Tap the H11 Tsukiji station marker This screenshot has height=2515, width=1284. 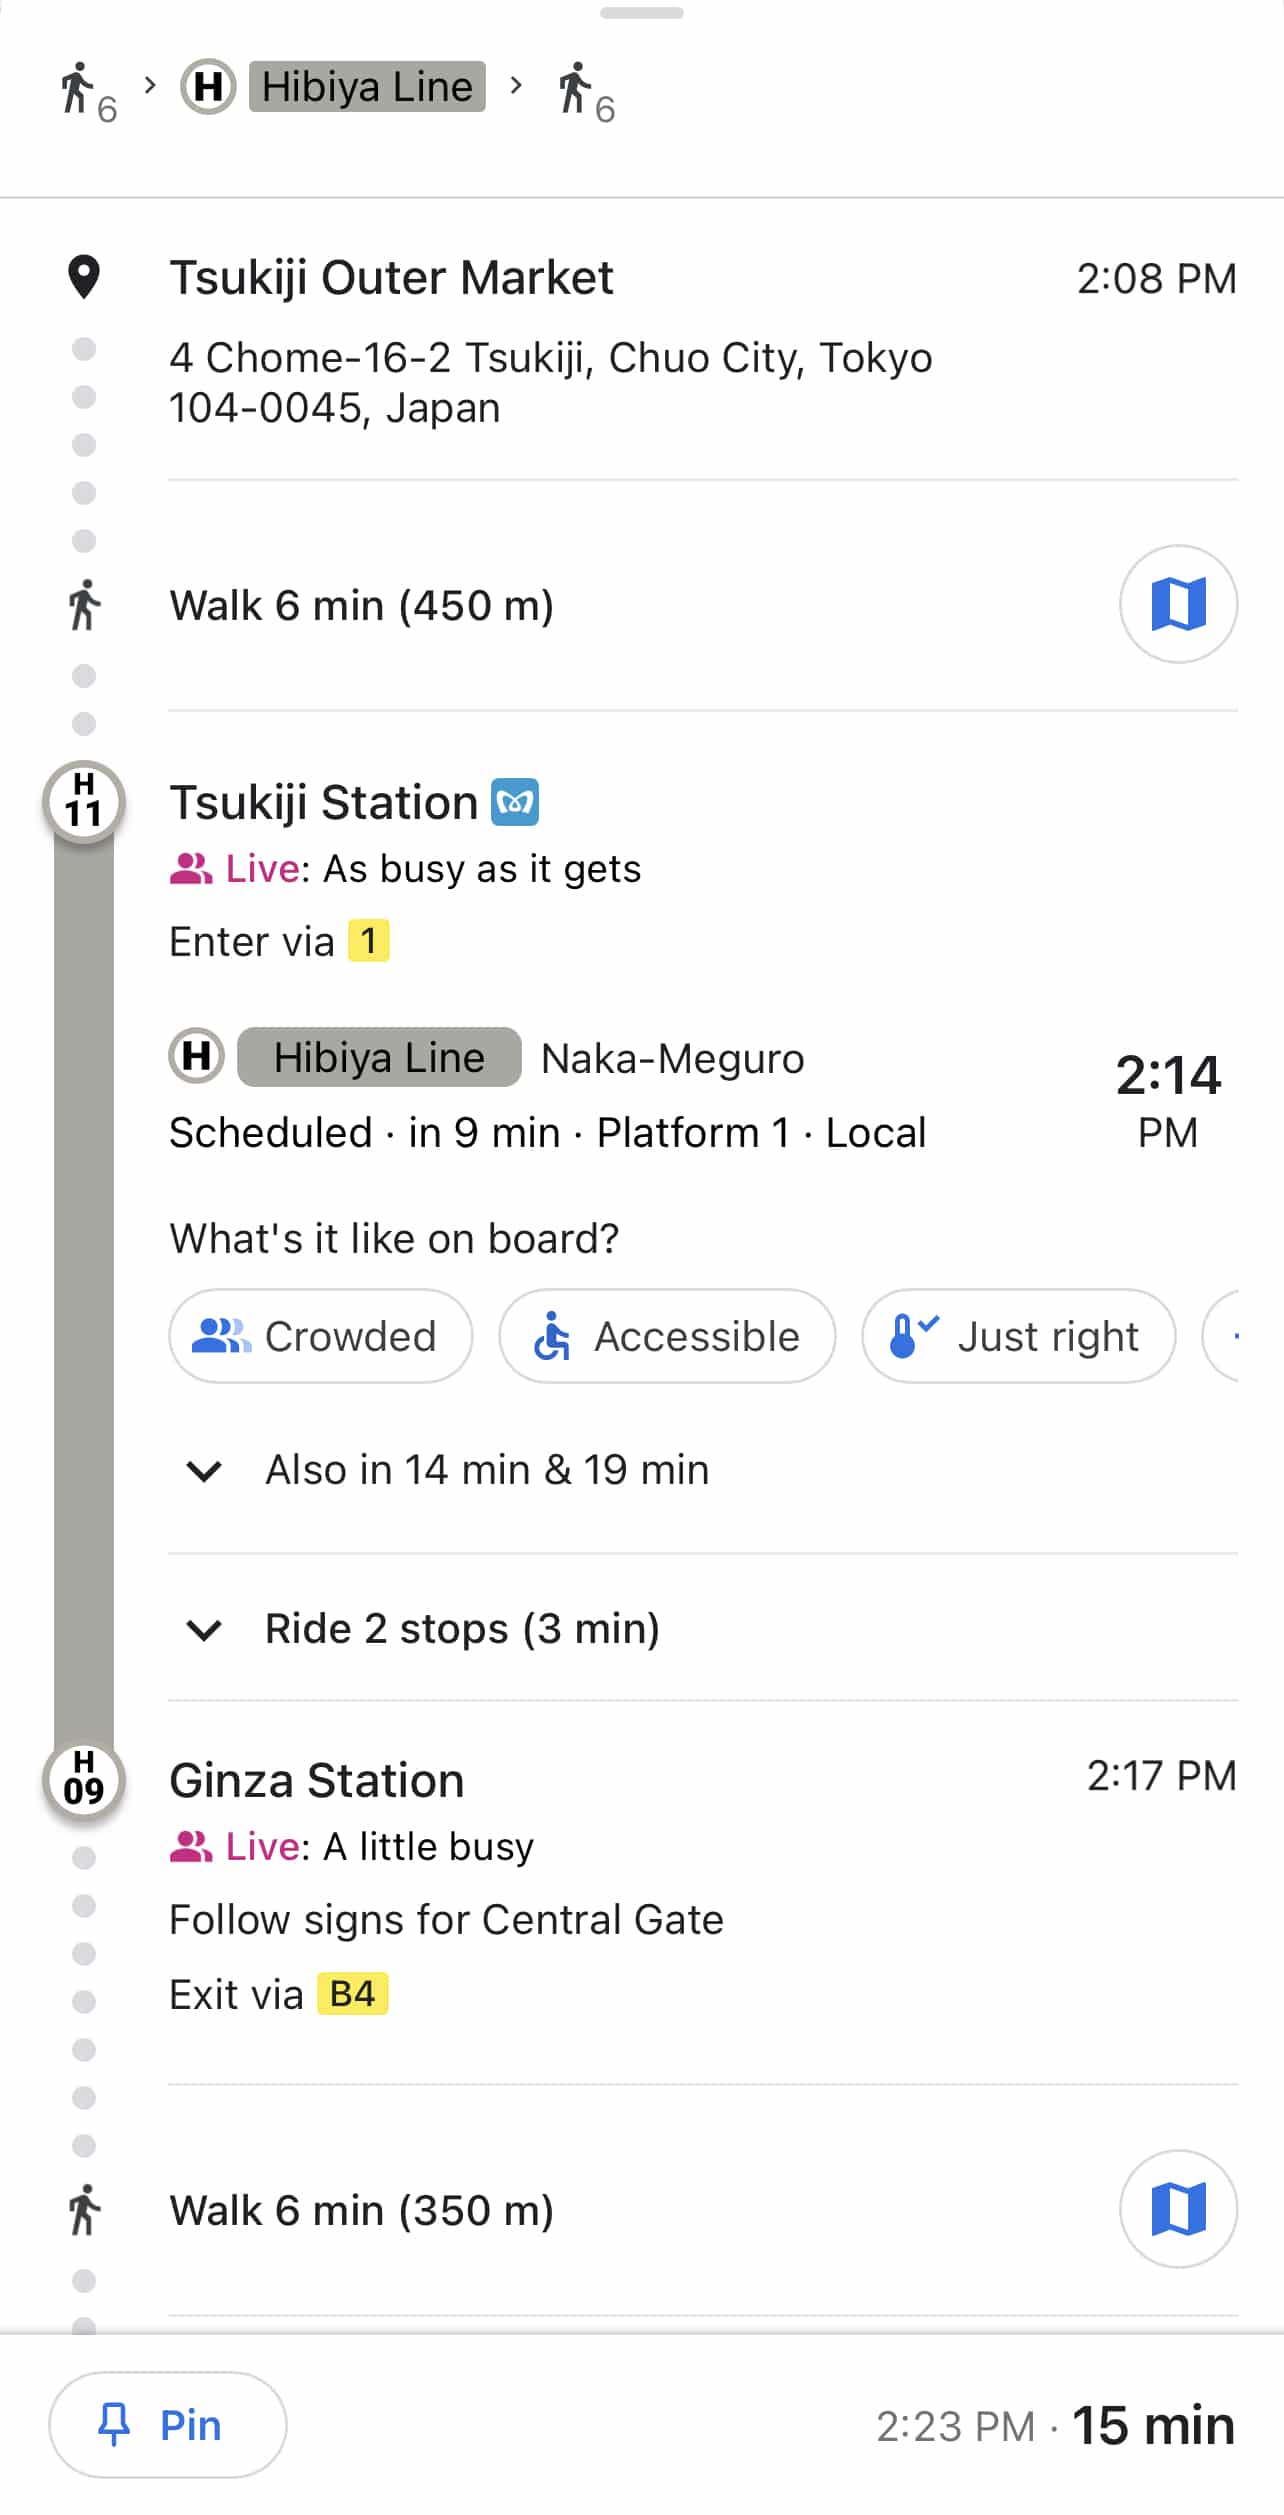(x=84, y=802)
